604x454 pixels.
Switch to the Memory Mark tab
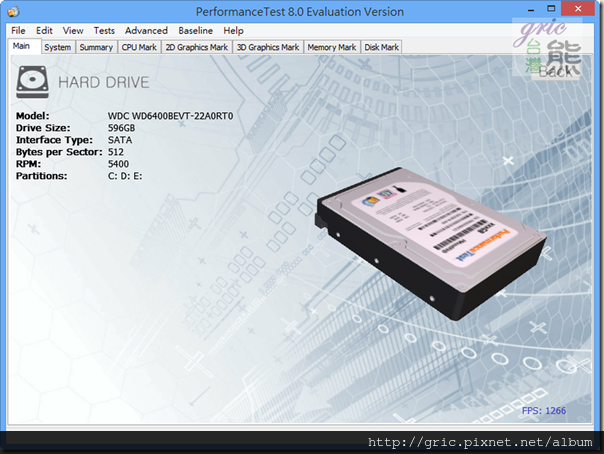[x=332, y=47]
